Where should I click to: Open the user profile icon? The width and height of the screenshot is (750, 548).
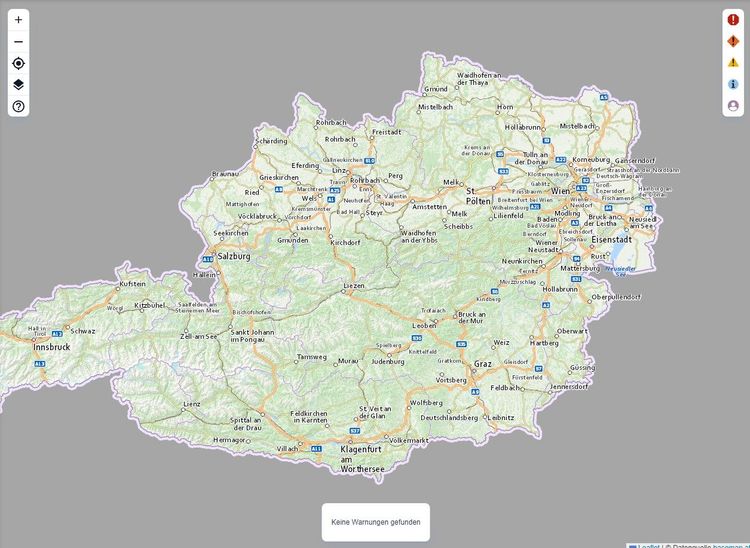click(x=733, y=105)
